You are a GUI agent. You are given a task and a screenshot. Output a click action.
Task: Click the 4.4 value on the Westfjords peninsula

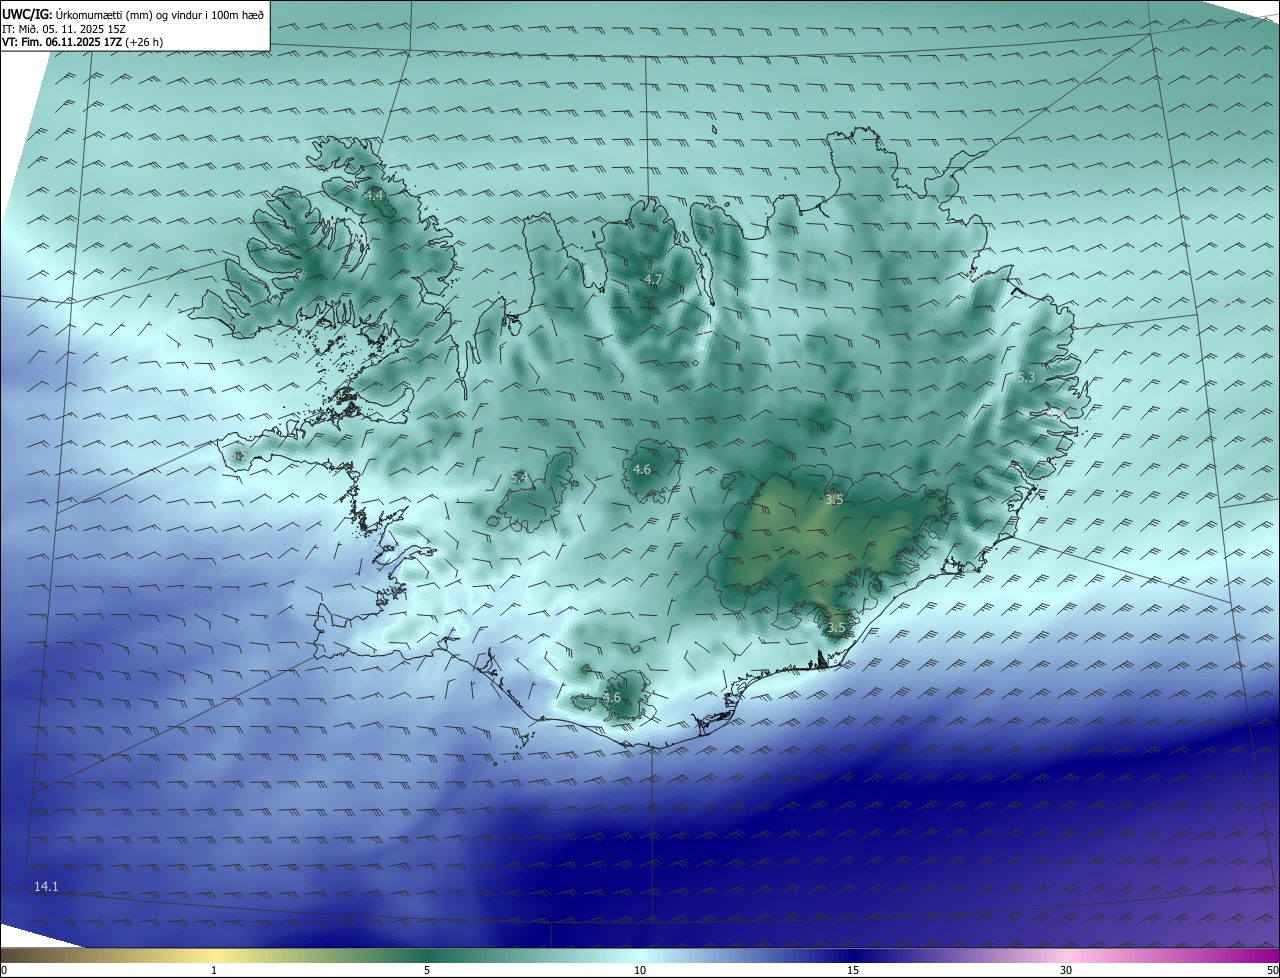pyautogui.click(x=375, y=195)
